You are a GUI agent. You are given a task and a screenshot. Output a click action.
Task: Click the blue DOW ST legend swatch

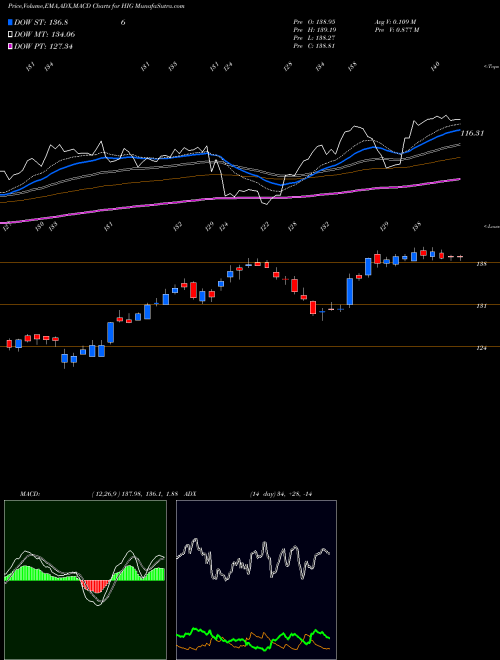coord(10,23)
